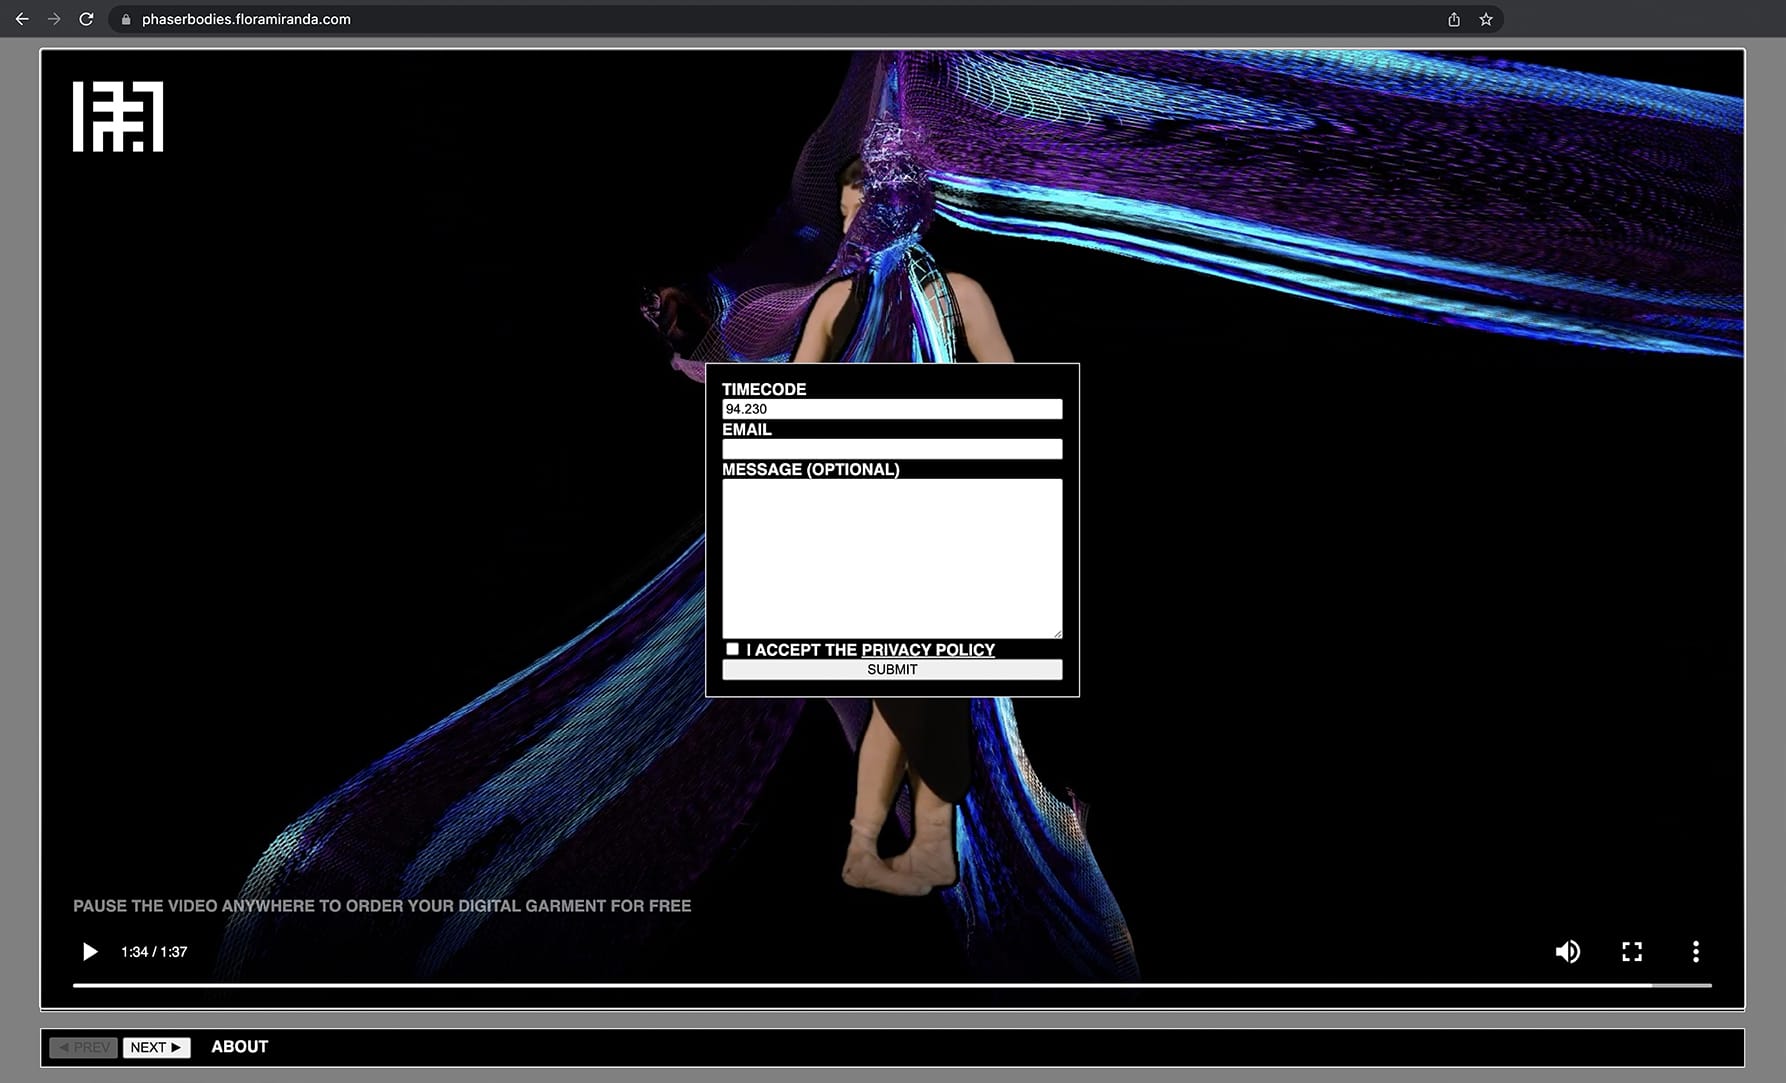Open the Privacy Policy link
Screen dimensions: 1786x1083
click(927, 650)
